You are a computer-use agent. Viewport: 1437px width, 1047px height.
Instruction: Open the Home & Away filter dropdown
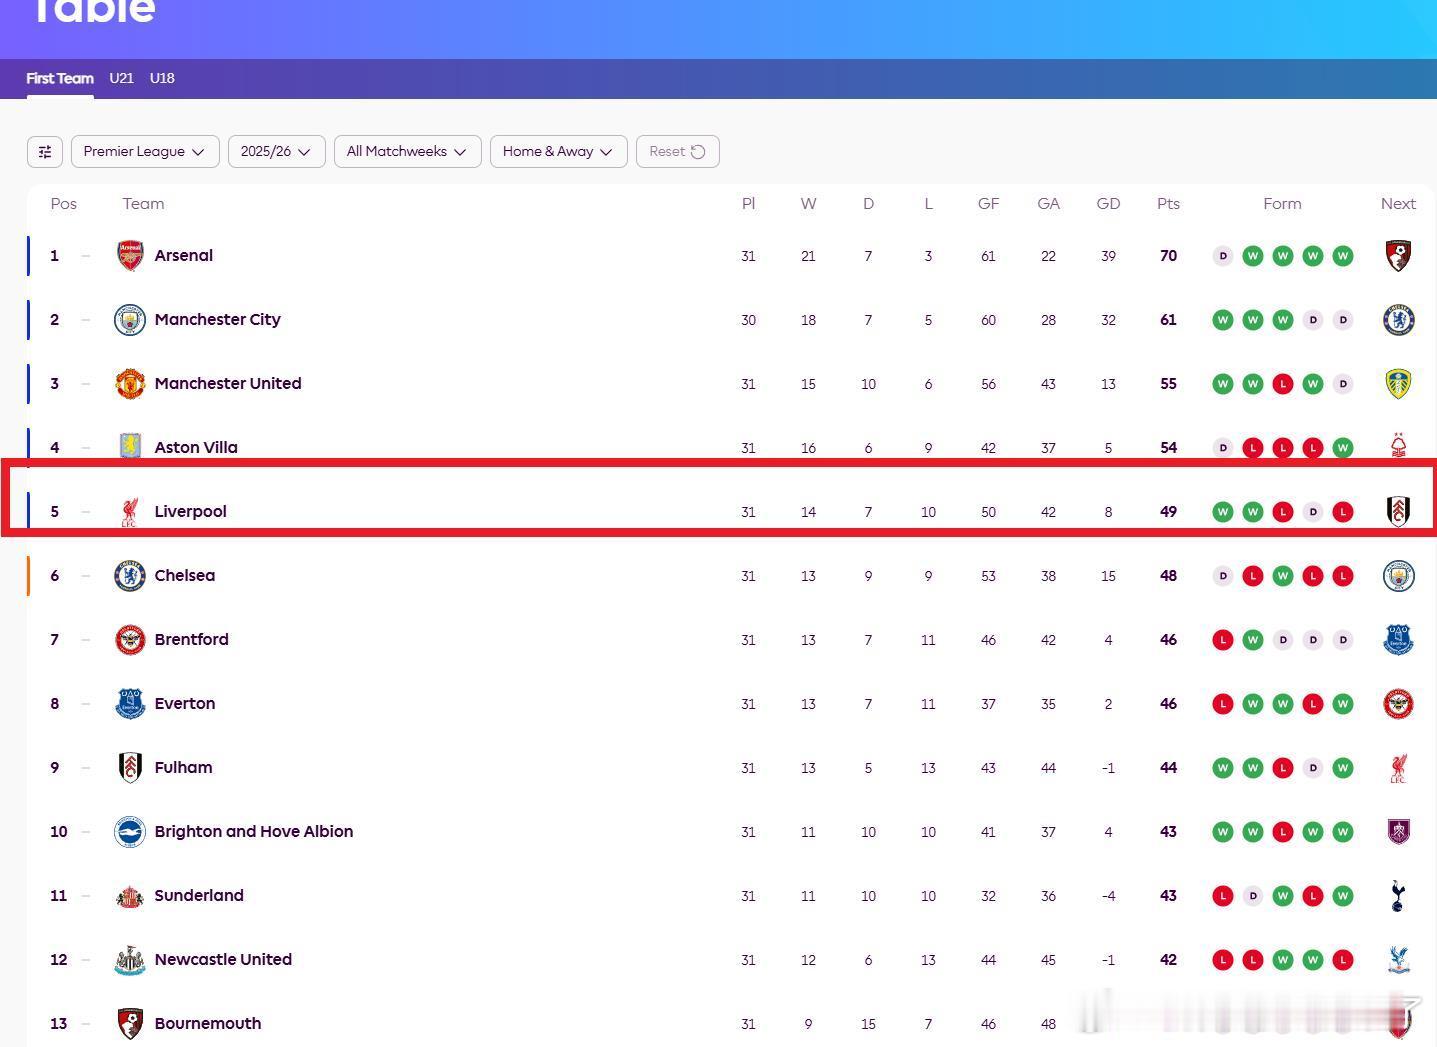(x=558, y=152)
